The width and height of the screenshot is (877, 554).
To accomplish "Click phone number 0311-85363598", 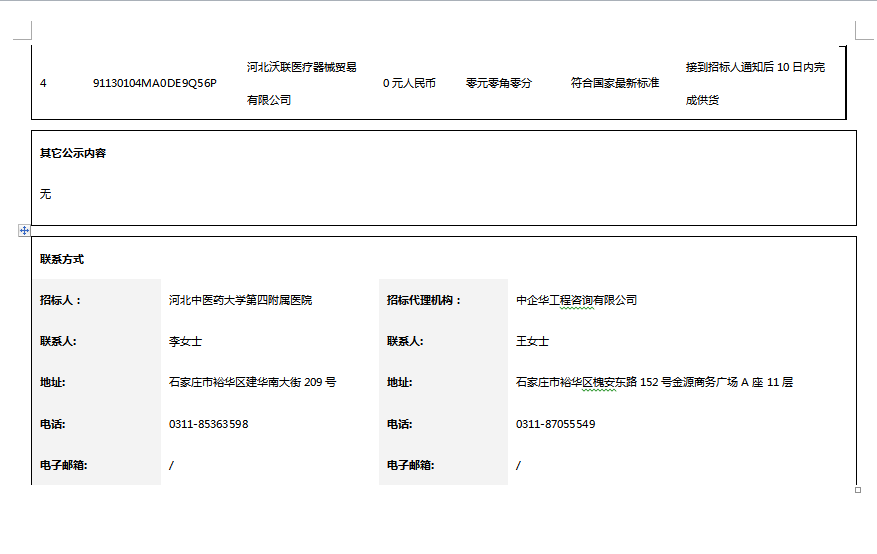I will pos(208,424).
